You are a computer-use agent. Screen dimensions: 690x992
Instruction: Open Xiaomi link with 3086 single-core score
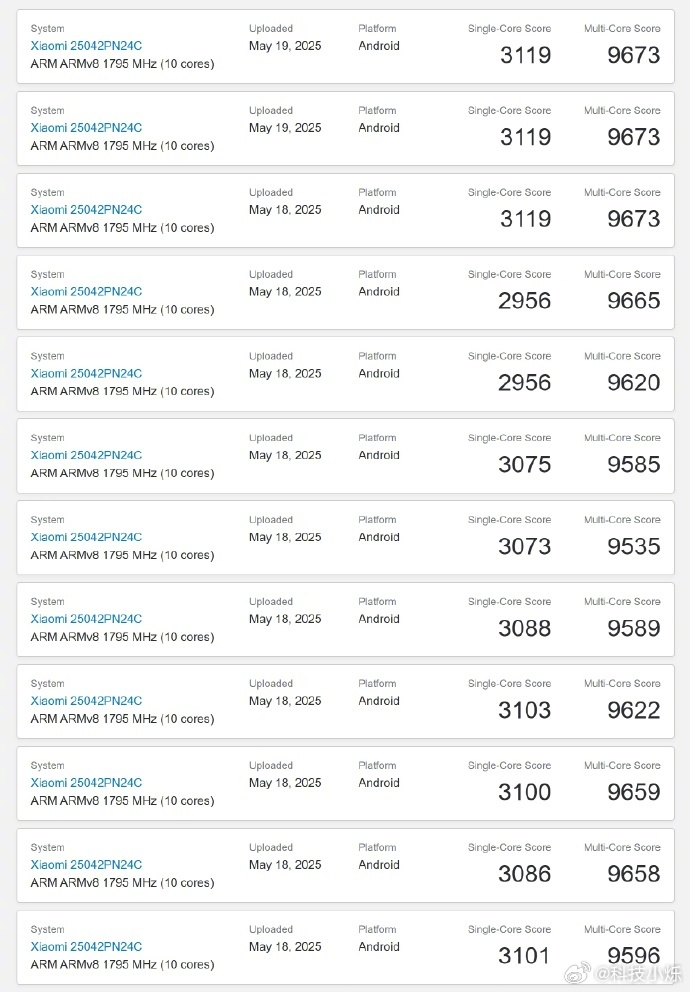[x=86, y=865]
